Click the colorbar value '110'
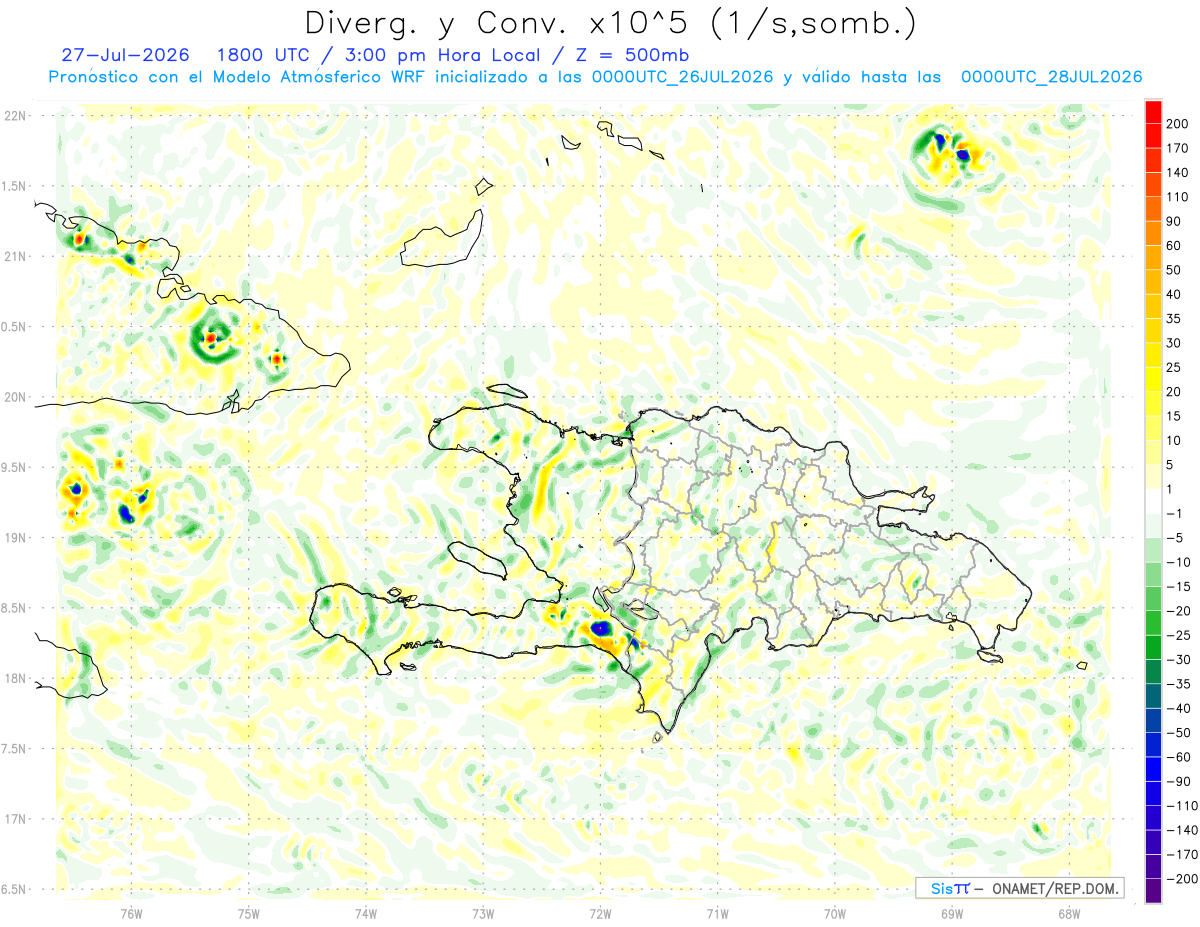Image resolution: width=1200 pixels, height=927 pixels. tap(1177, 197)
